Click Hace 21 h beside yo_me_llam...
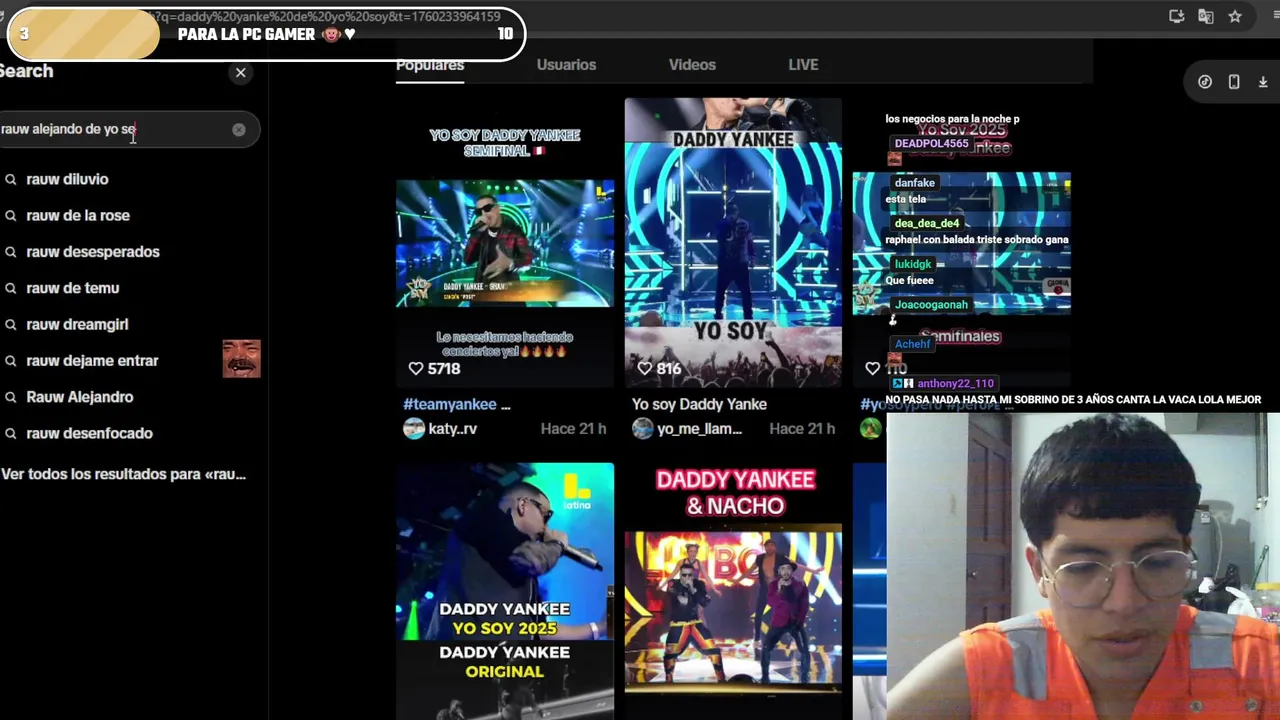Screen dimensions: 1280x720 tap(802, 429)
